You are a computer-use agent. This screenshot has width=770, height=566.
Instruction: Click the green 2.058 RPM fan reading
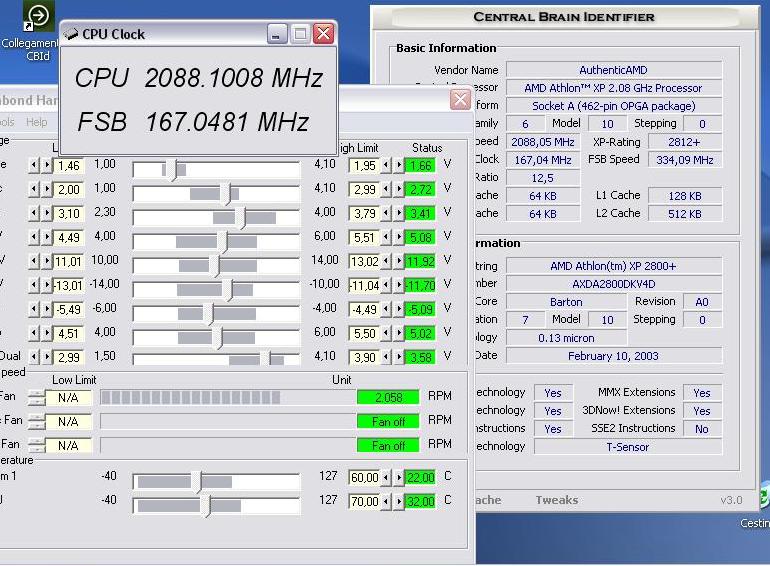388,397
